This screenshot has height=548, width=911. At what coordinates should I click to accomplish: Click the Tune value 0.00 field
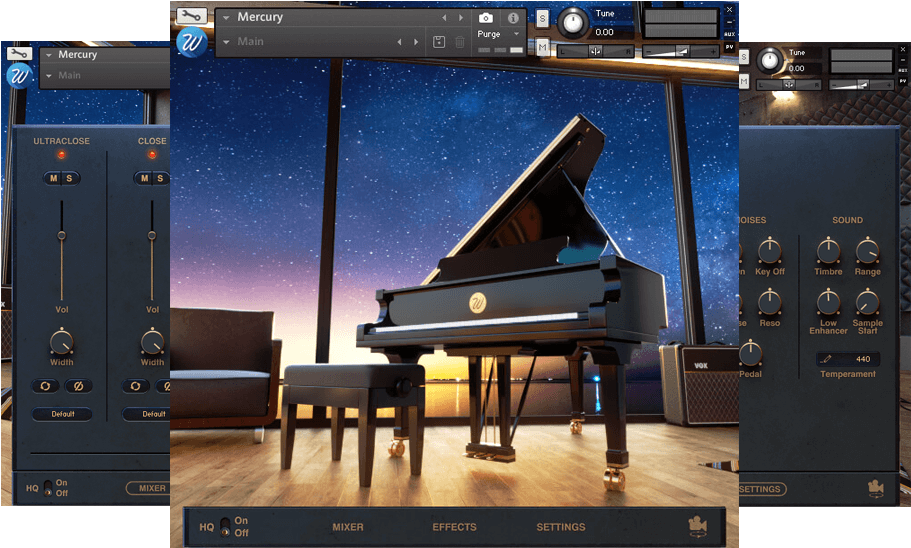tap(605, 33)
